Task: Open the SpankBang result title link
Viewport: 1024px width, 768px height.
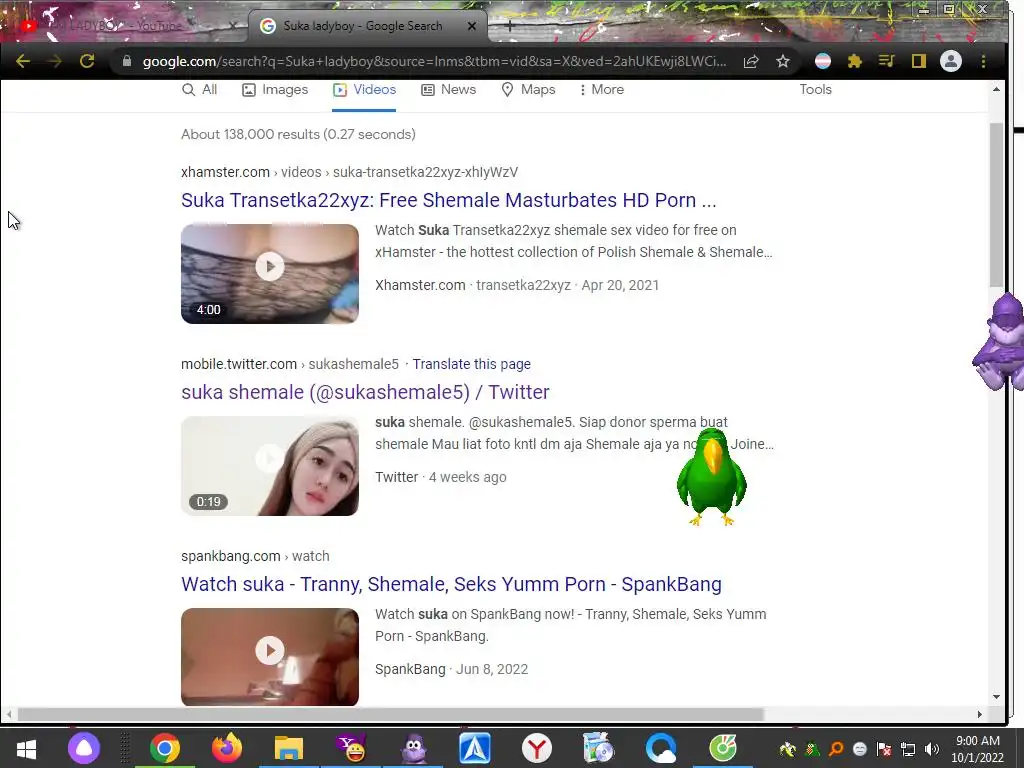Action: tap(451, 584)
